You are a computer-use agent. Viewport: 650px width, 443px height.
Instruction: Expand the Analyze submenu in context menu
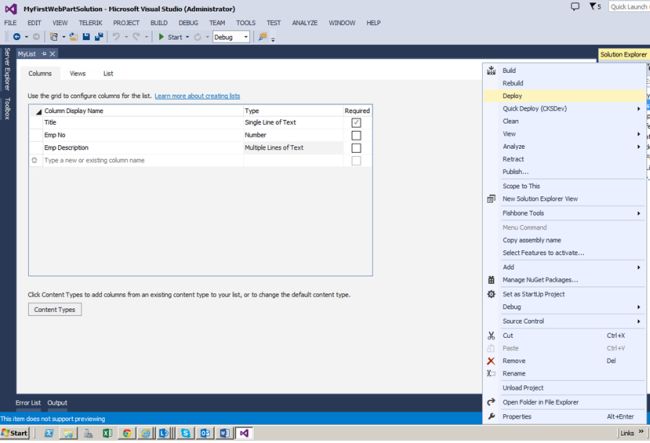point(639,147)
